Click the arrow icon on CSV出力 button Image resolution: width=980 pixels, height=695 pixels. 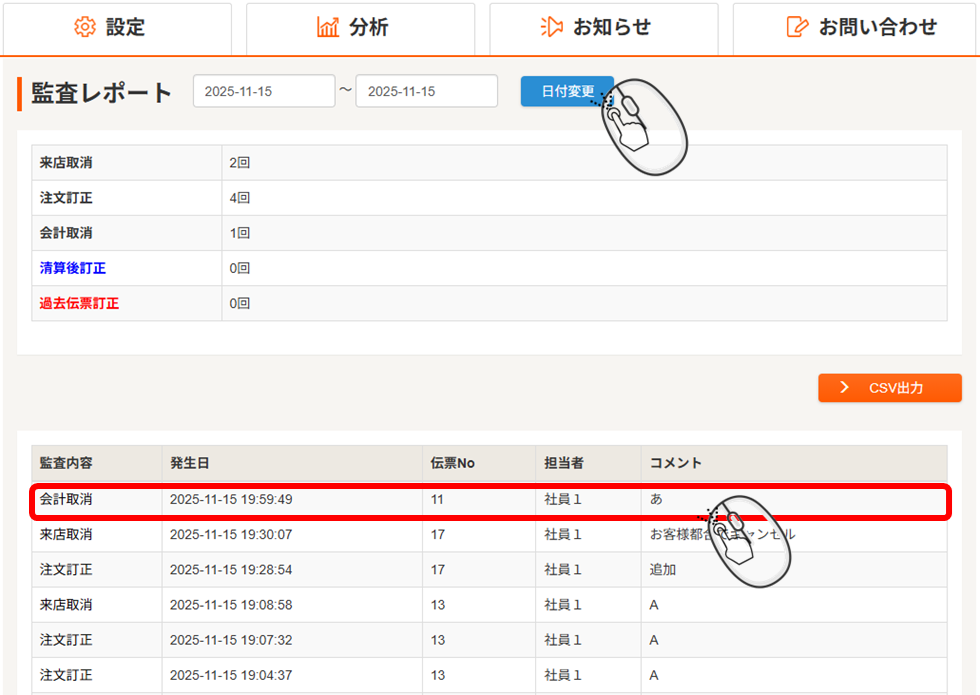pyautogui.click(x=845, y=388)
